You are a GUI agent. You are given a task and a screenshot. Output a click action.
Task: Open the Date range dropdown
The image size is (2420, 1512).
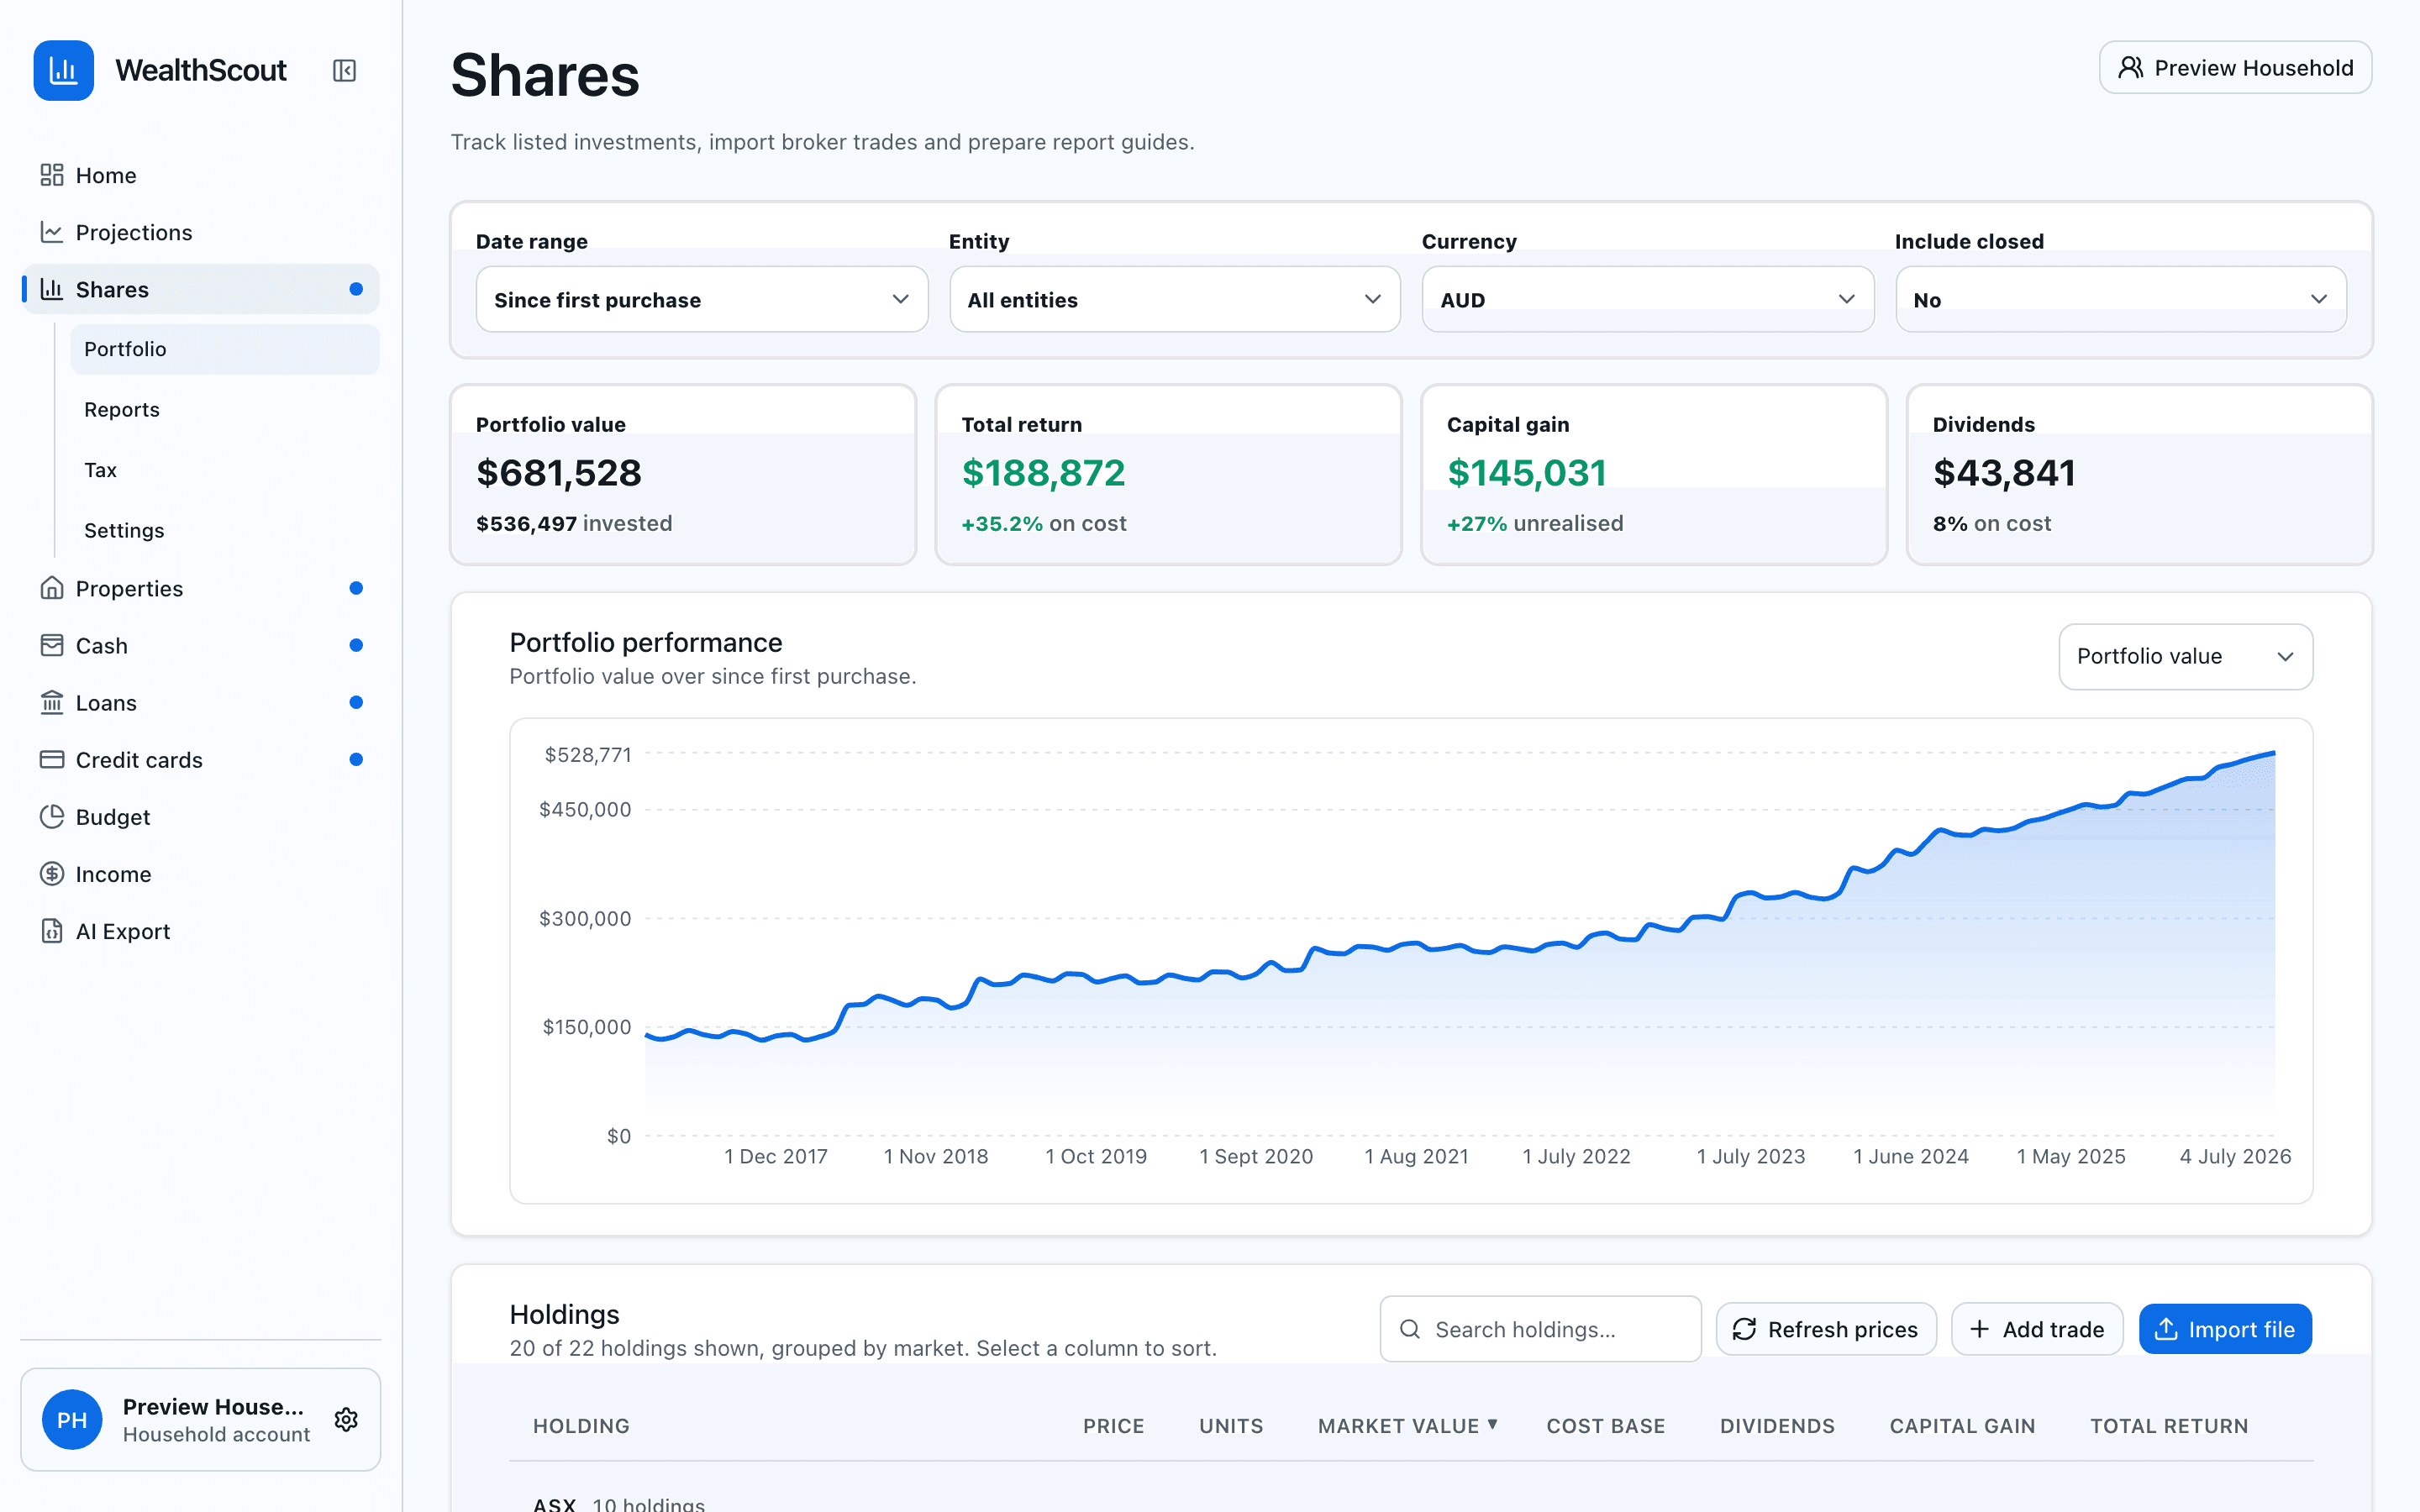point(702,299)
